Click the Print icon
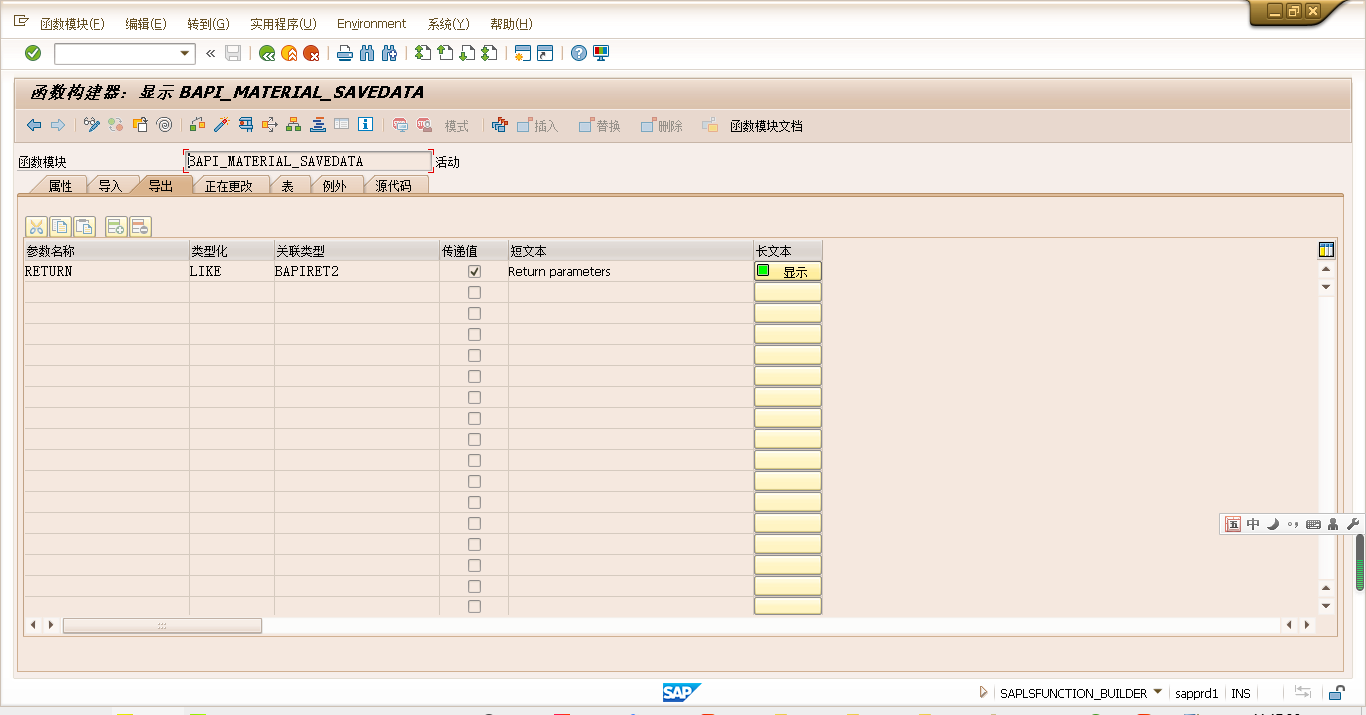The width and height of the screenshot is (1366, 715). (x=344, y=53)
